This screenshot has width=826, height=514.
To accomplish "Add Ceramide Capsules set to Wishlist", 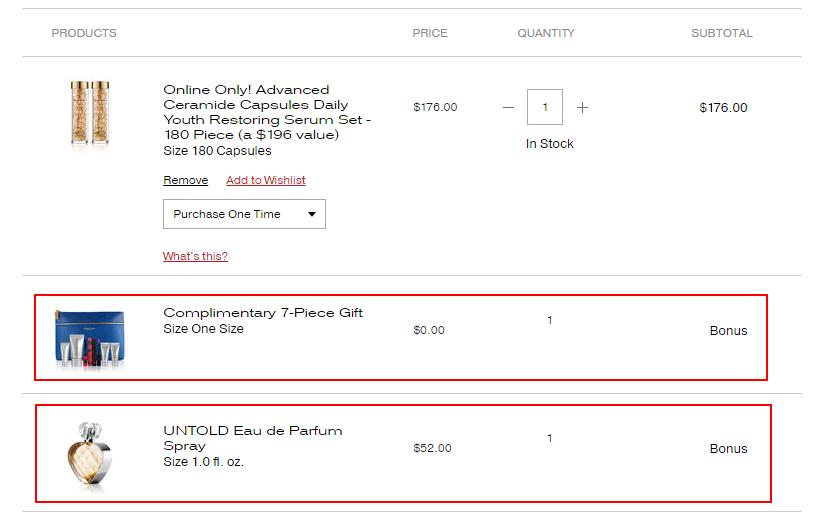I will 266,180.
